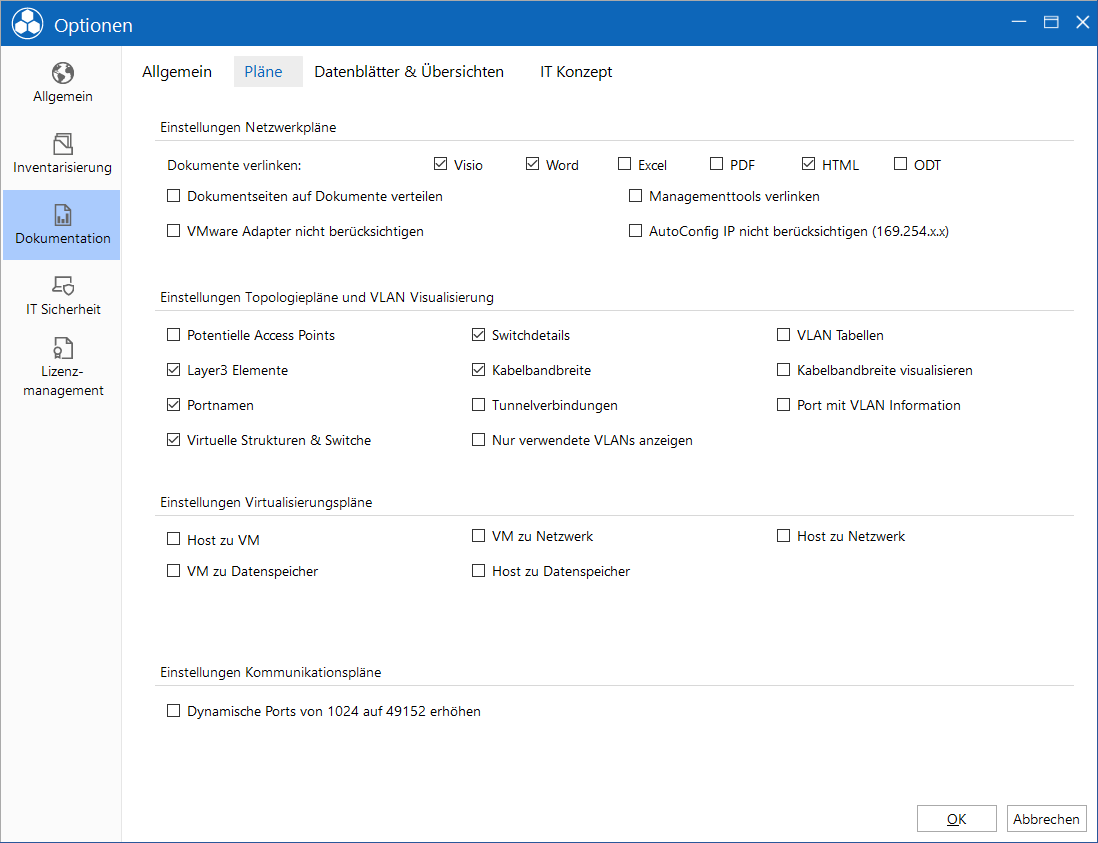This screenshot has height=843, width=1098.
Task: Select the Dokumentation sidebar section
Action: [62, 225]
